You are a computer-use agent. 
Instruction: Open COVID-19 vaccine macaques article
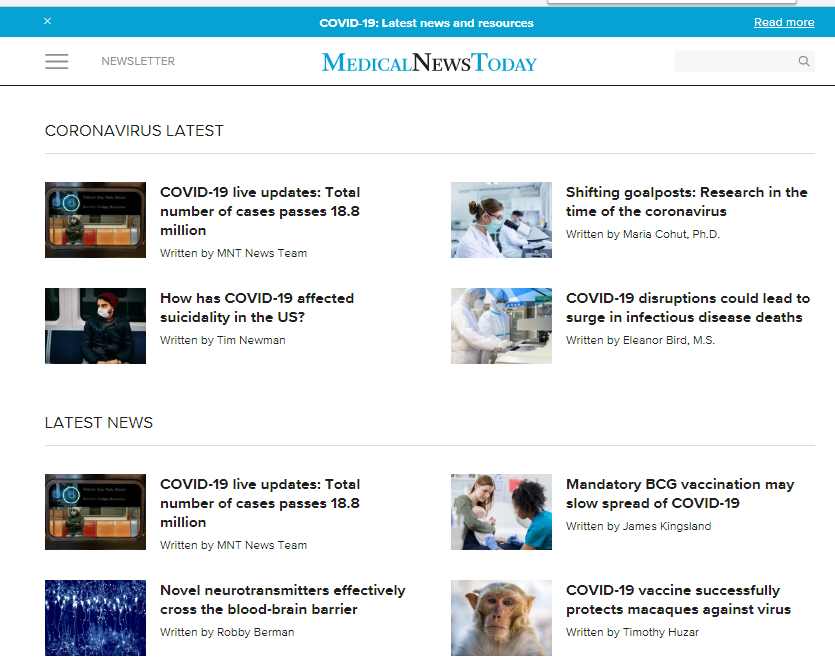point(678,599)
